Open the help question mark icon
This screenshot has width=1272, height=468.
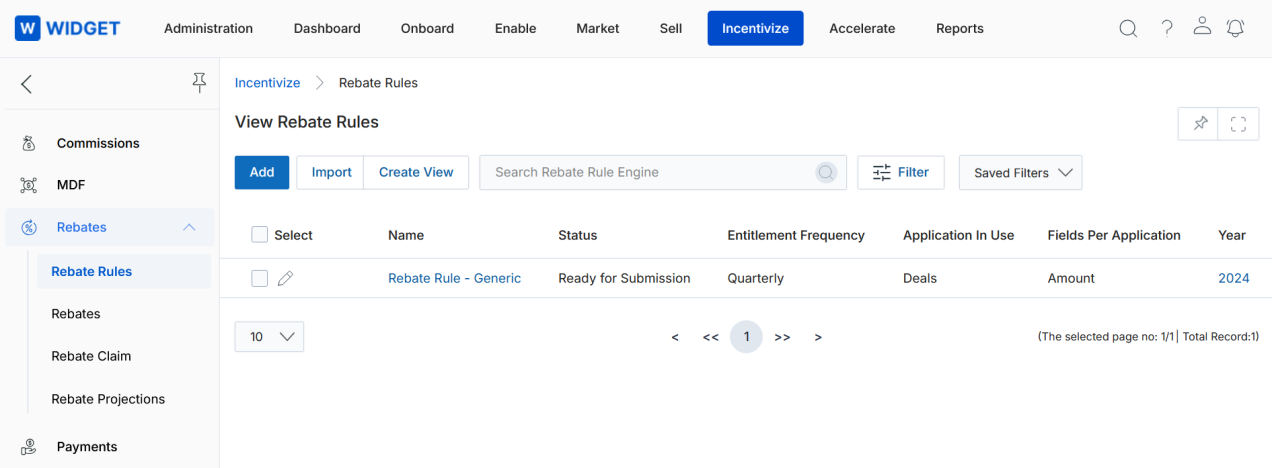tap(1167, 28)
